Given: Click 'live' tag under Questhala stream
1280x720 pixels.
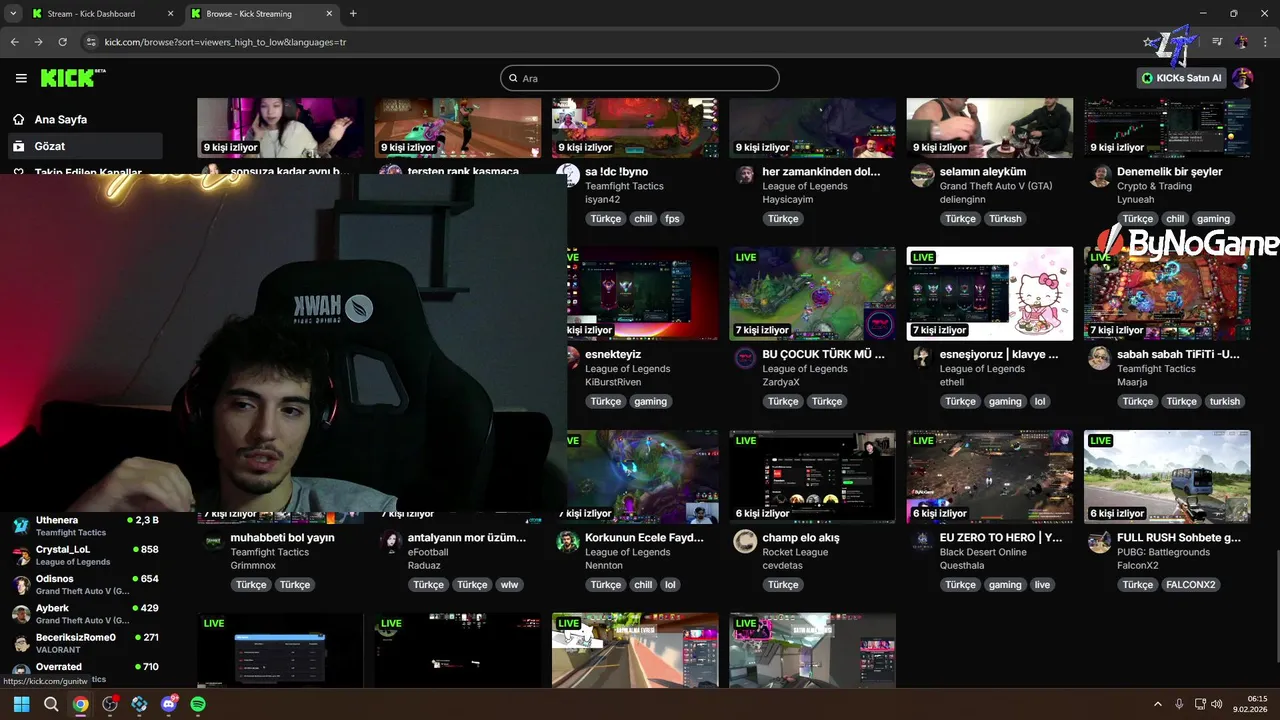Looking at the screenshot, I should [1042, 585].
